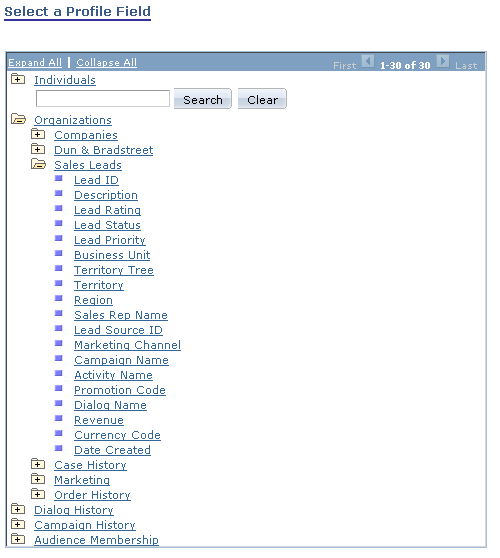The height and width of the screenshot is (558, 500).
Task: Open the Organizations tree link
Action: (73, 120)
